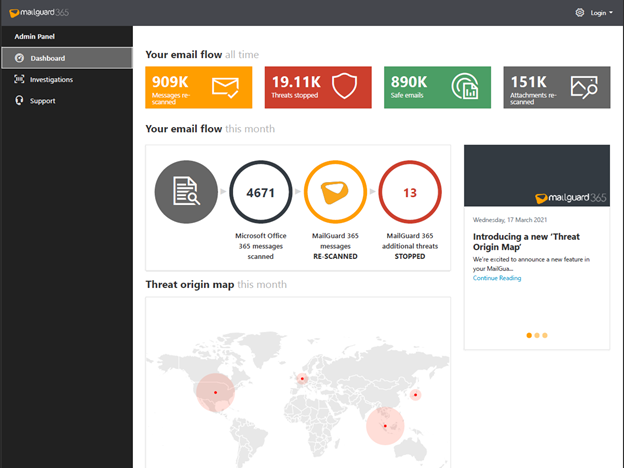Image resolution: width=624 pixels, height=468 pixels.
Task: Open the Login dropdown menu
Action: (x=601, y=13)
